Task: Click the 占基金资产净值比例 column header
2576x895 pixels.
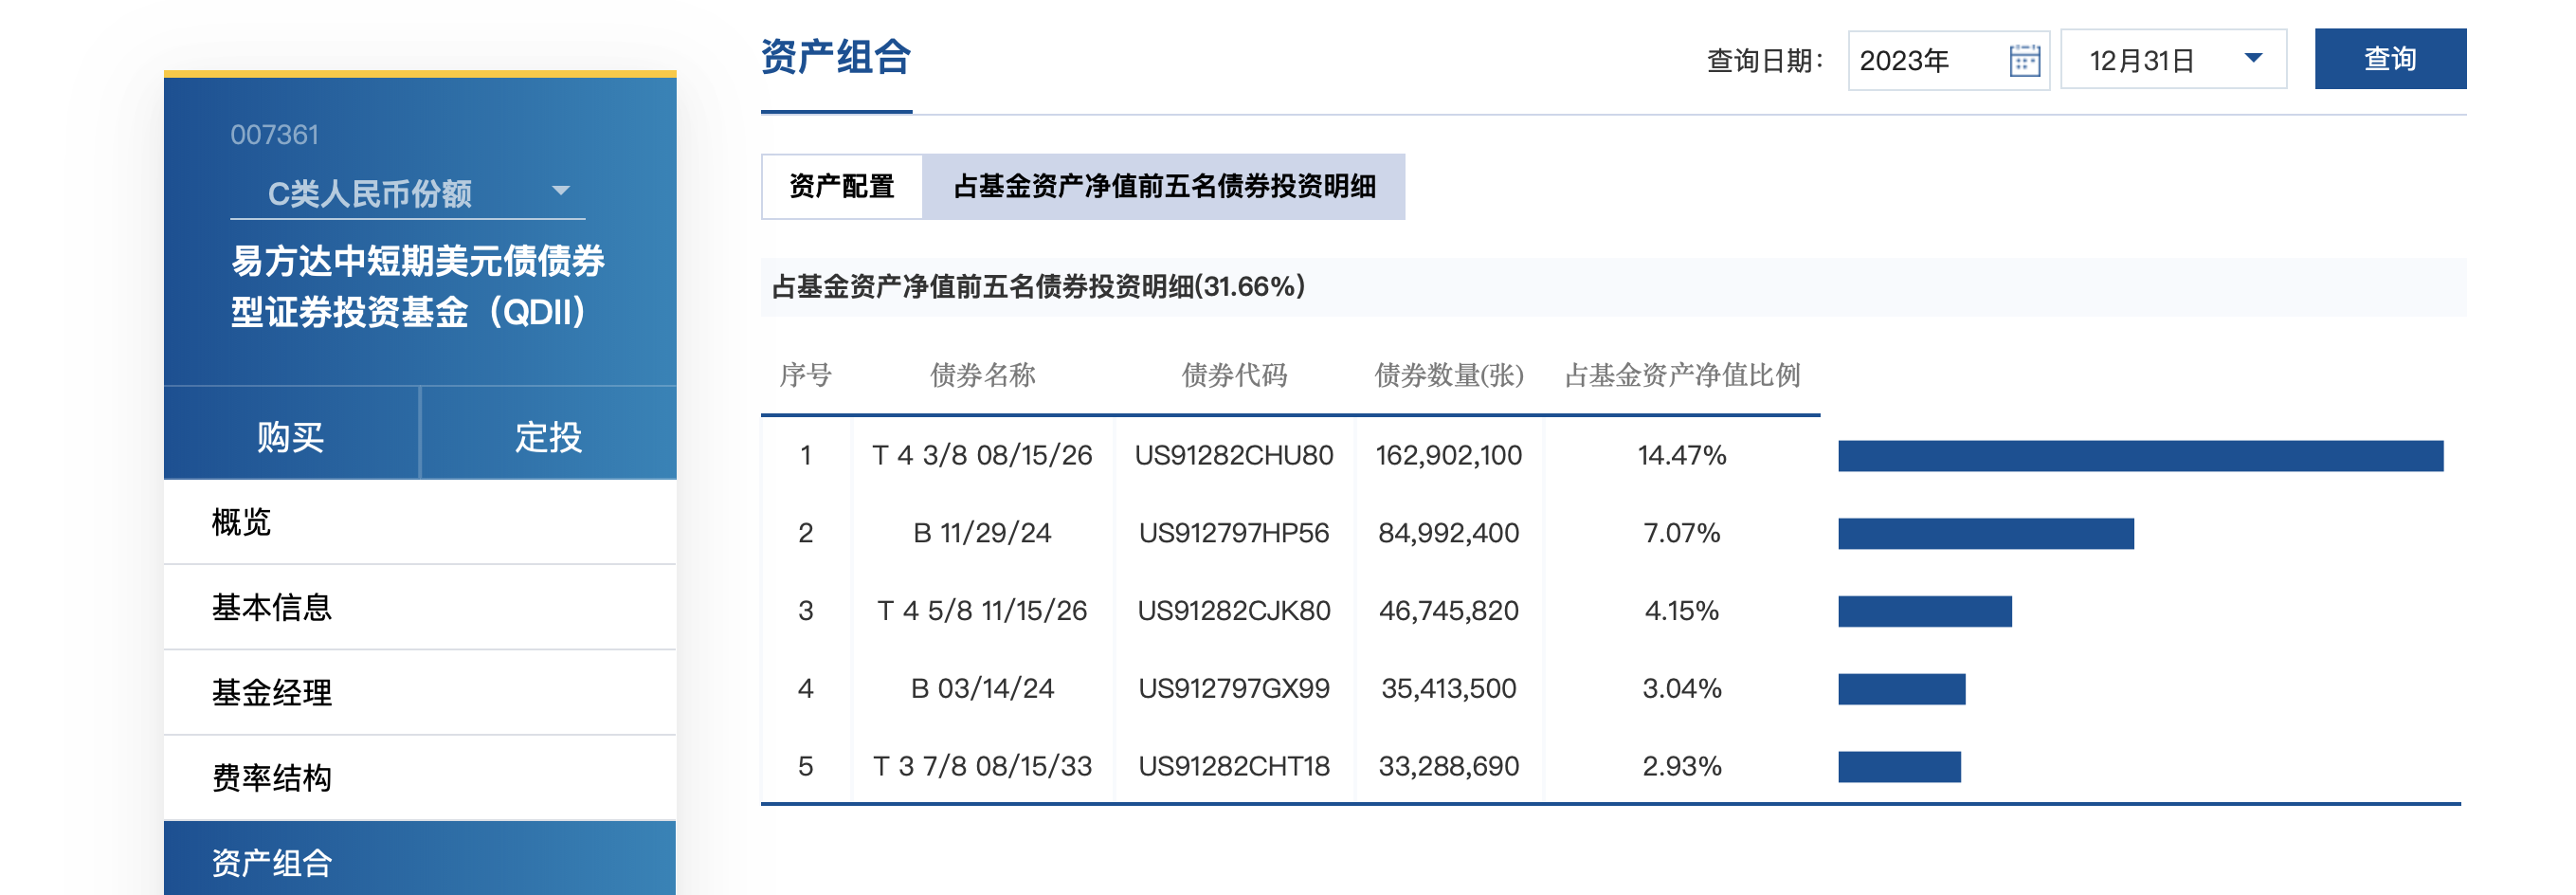Action: pos(1681,375)
